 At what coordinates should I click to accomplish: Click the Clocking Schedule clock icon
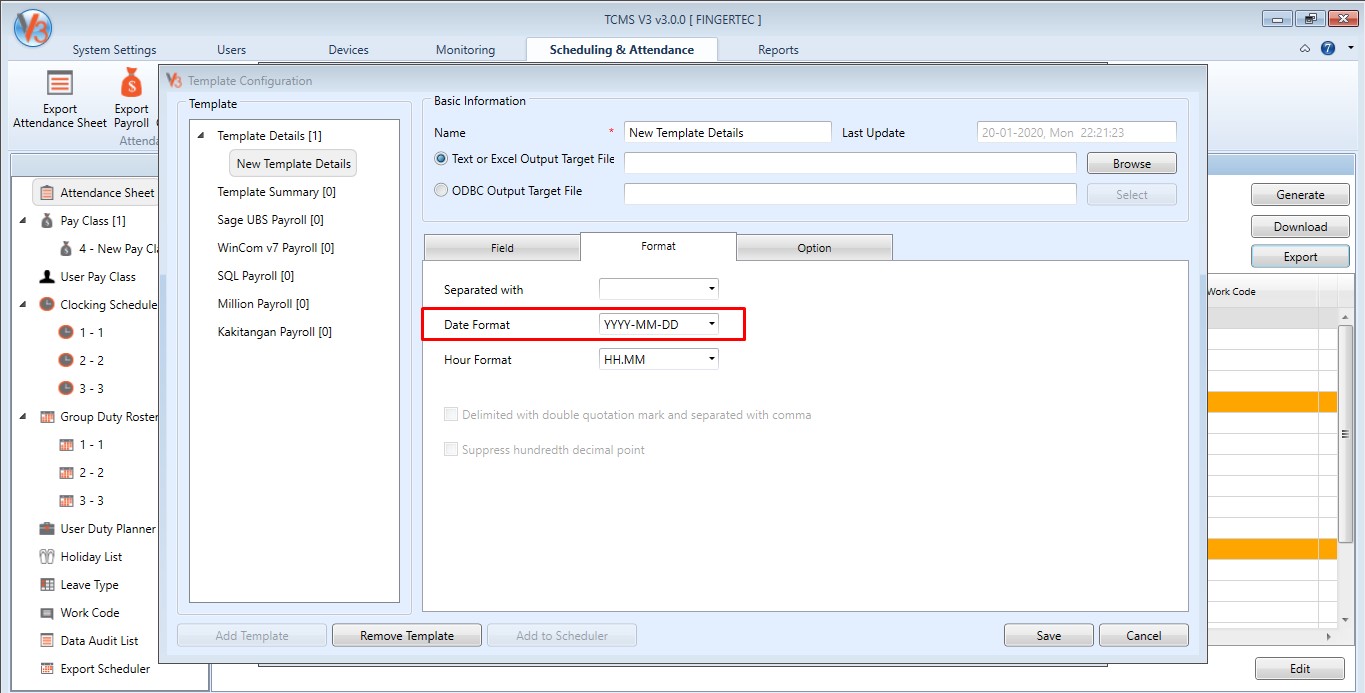pyautogui.click(x=46, y=304)
